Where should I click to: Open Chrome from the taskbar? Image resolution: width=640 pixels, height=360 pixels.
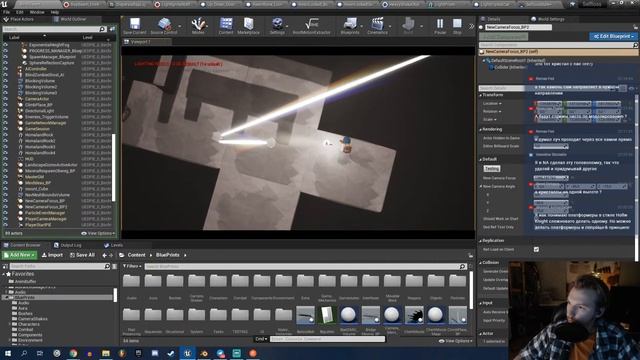[73, 353]
